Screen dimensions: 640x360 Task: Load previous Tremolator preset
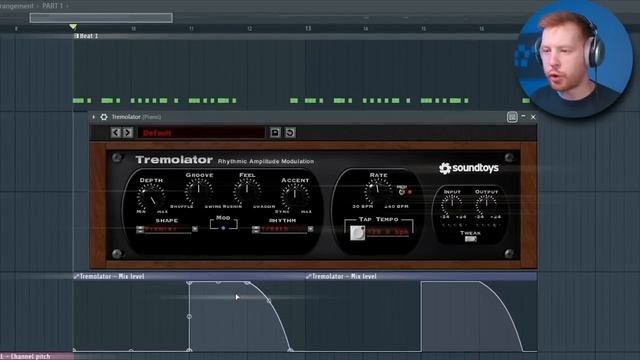click(x=116, y=133)
